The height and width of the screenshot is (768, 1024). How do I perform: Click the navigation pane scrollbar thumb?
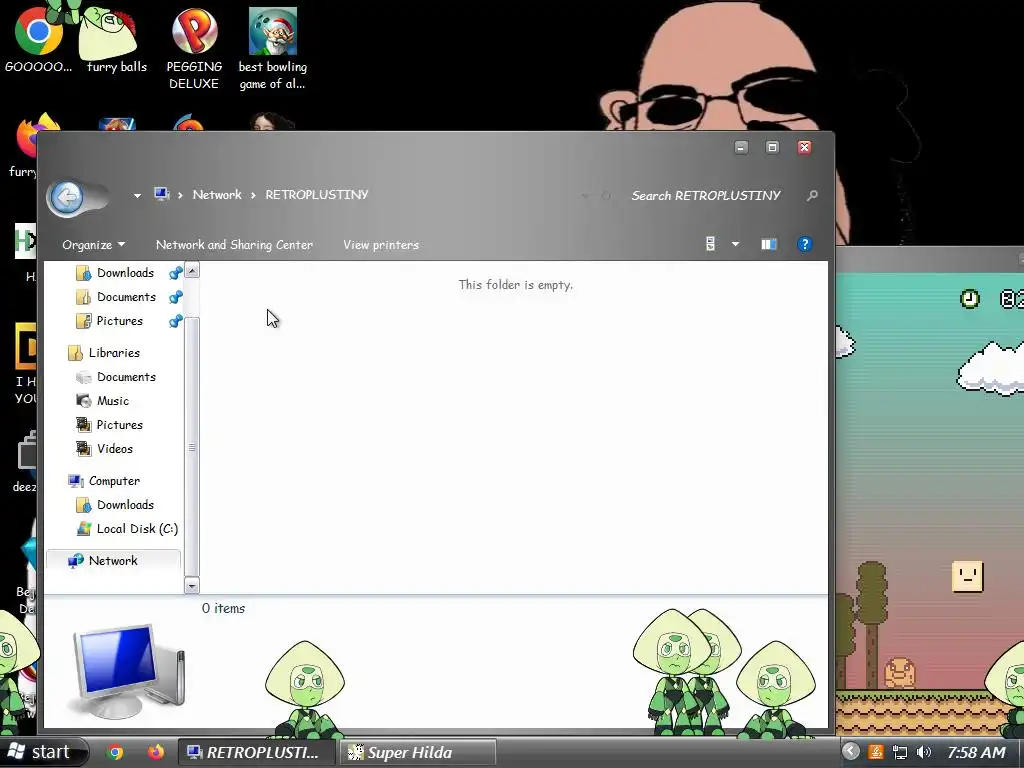point(192,447)
